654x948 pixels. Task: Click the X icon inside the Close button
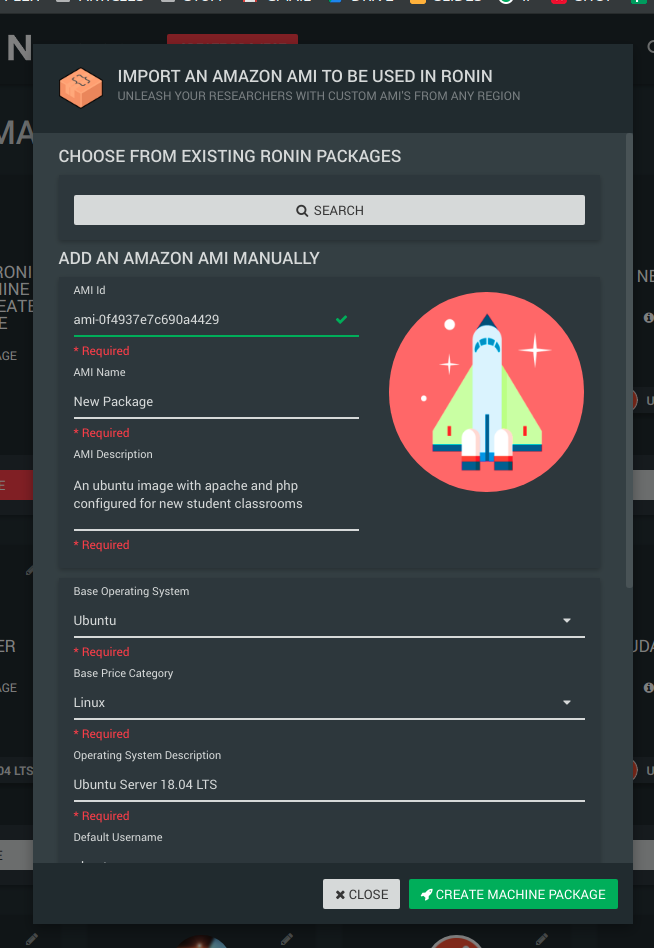[x=339, y=894]
